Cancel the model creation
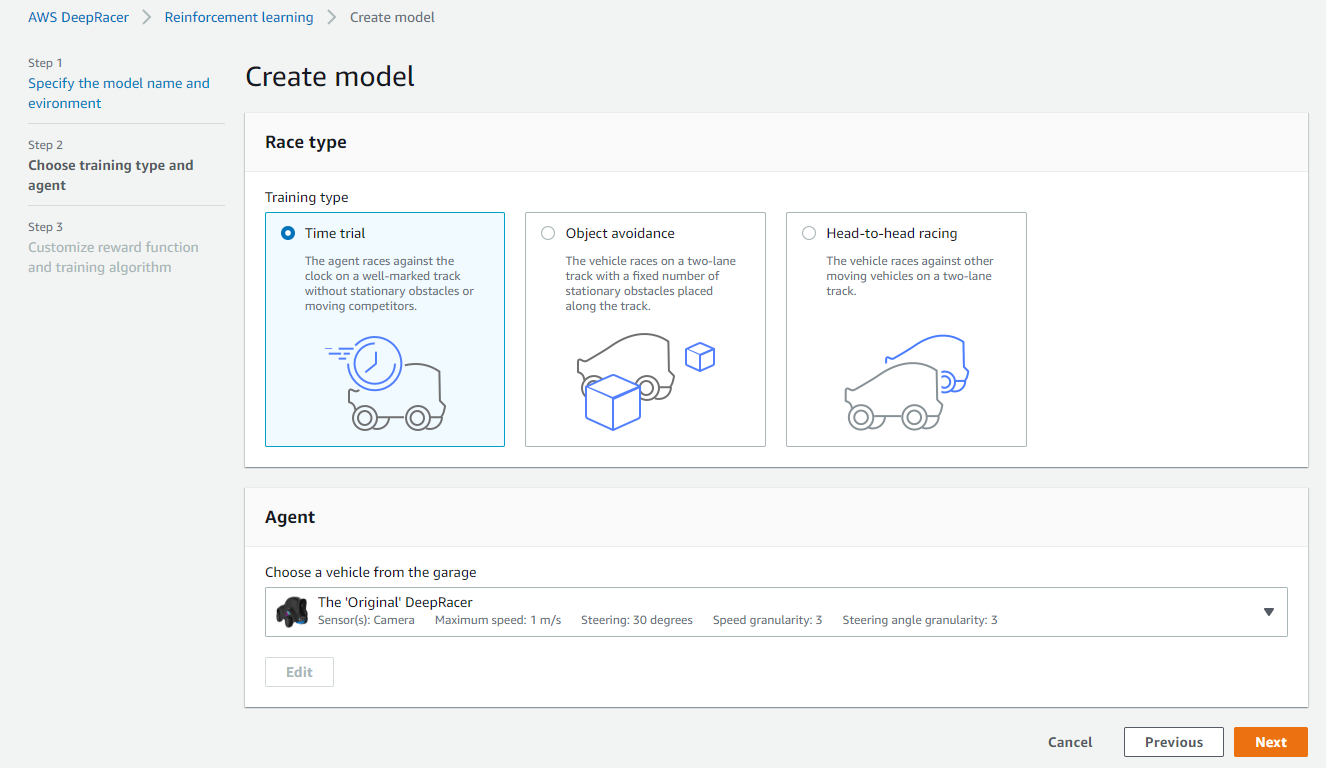The width and height of the screenshot is (1326, 768). [x=1070, y=742]
